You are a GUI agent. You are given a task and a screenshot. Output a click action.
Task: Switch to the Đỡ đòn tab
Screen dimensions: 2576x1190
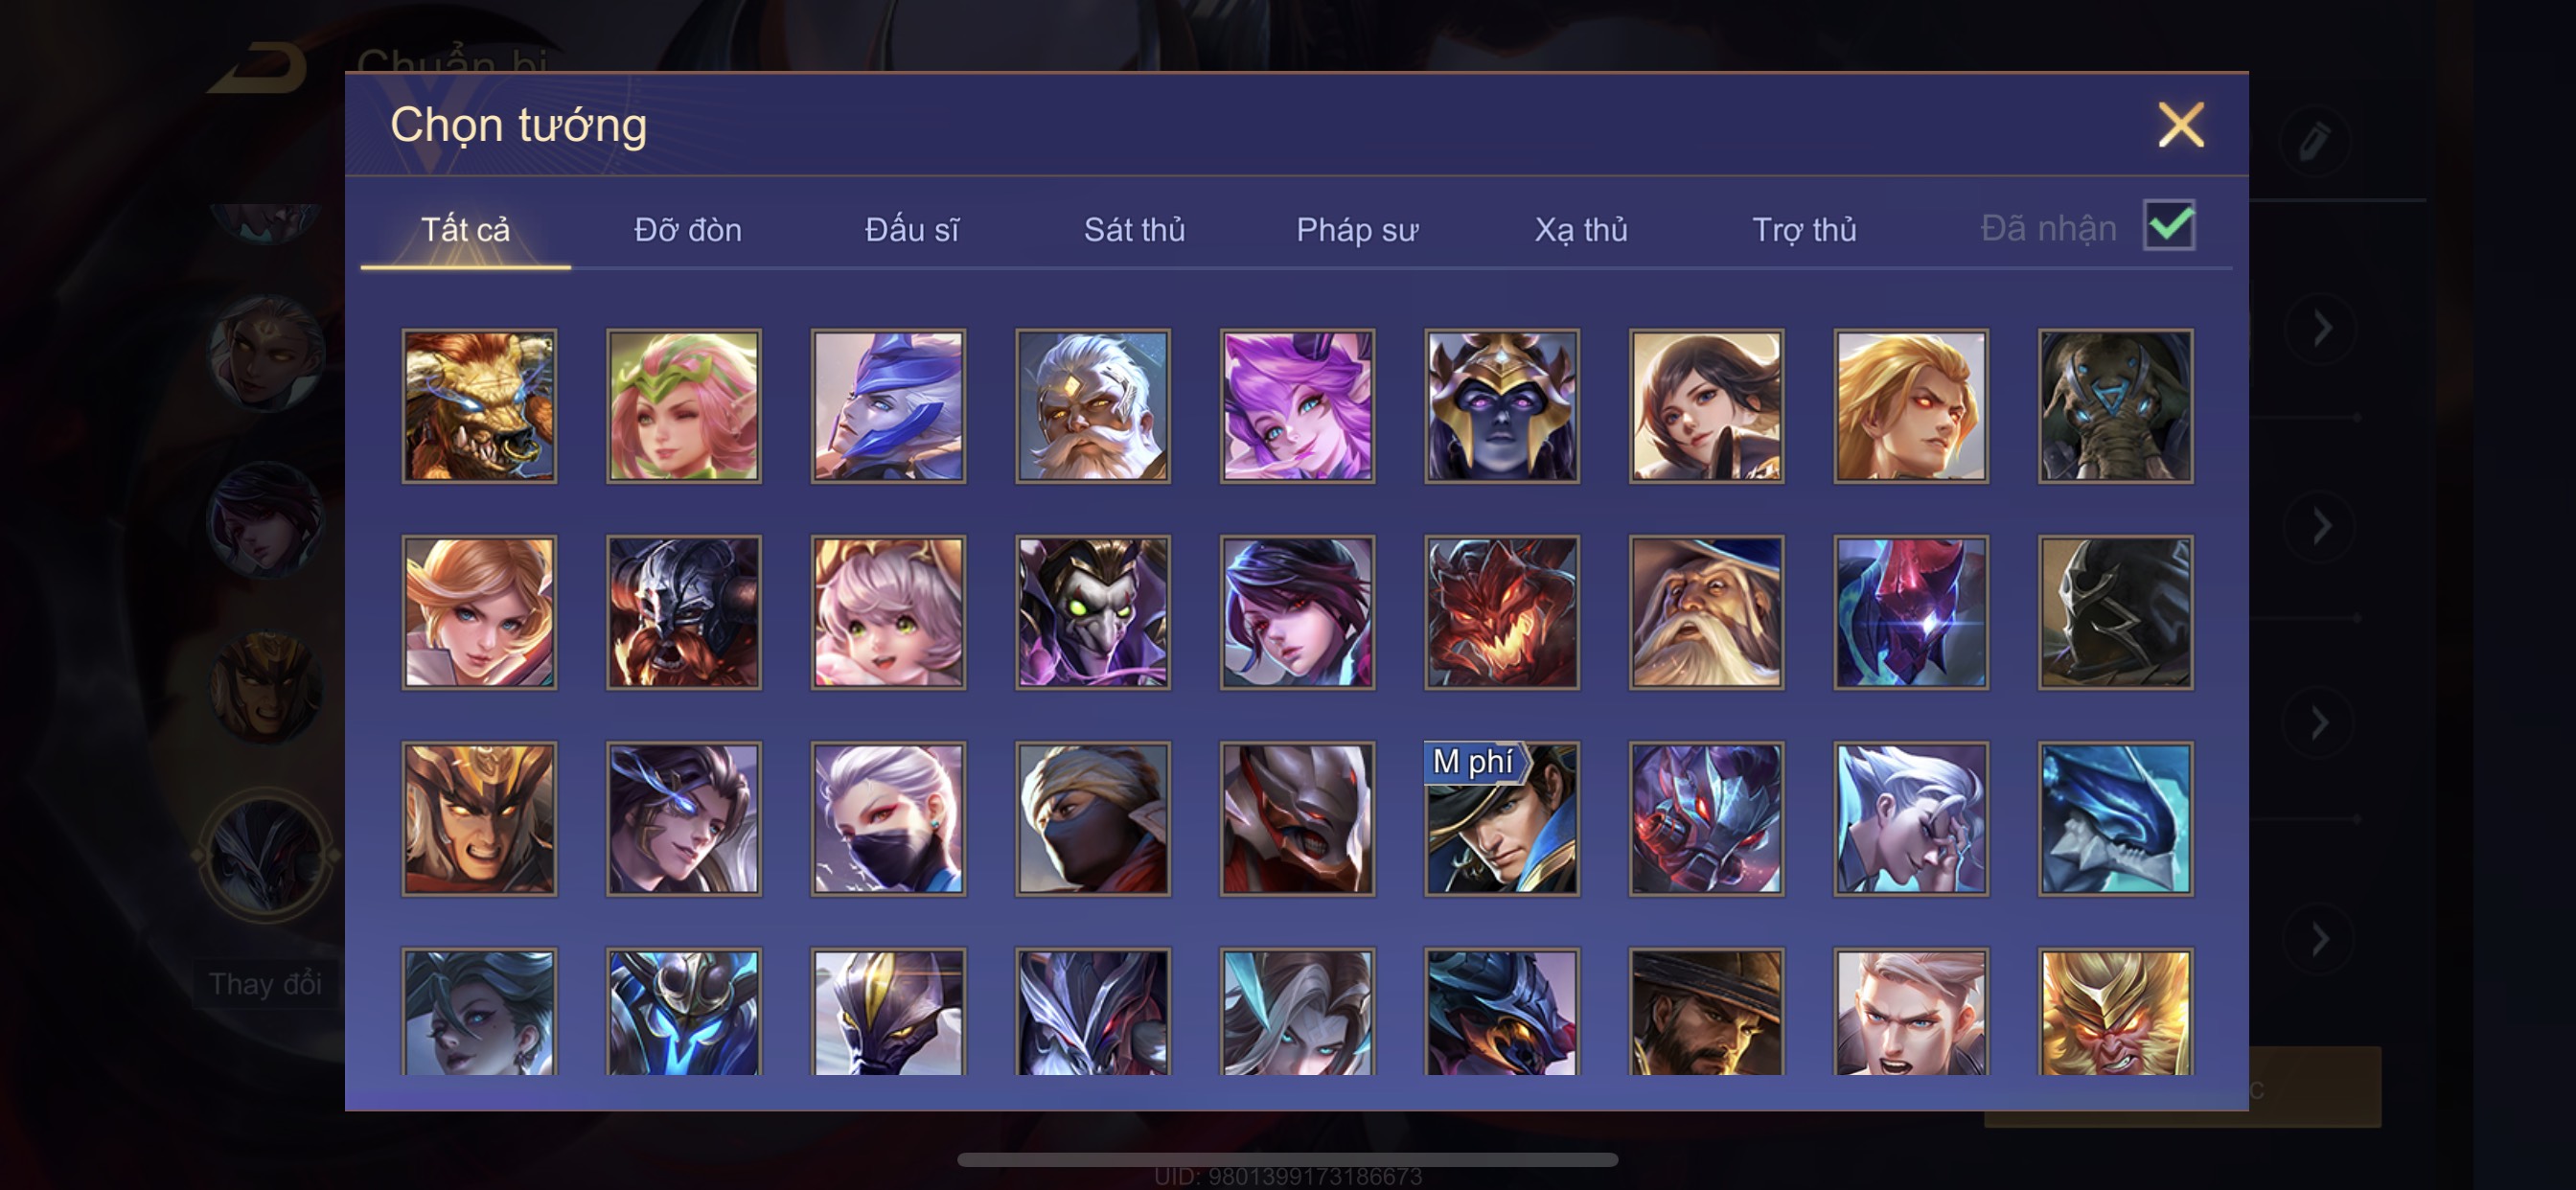tap(688, 230)
